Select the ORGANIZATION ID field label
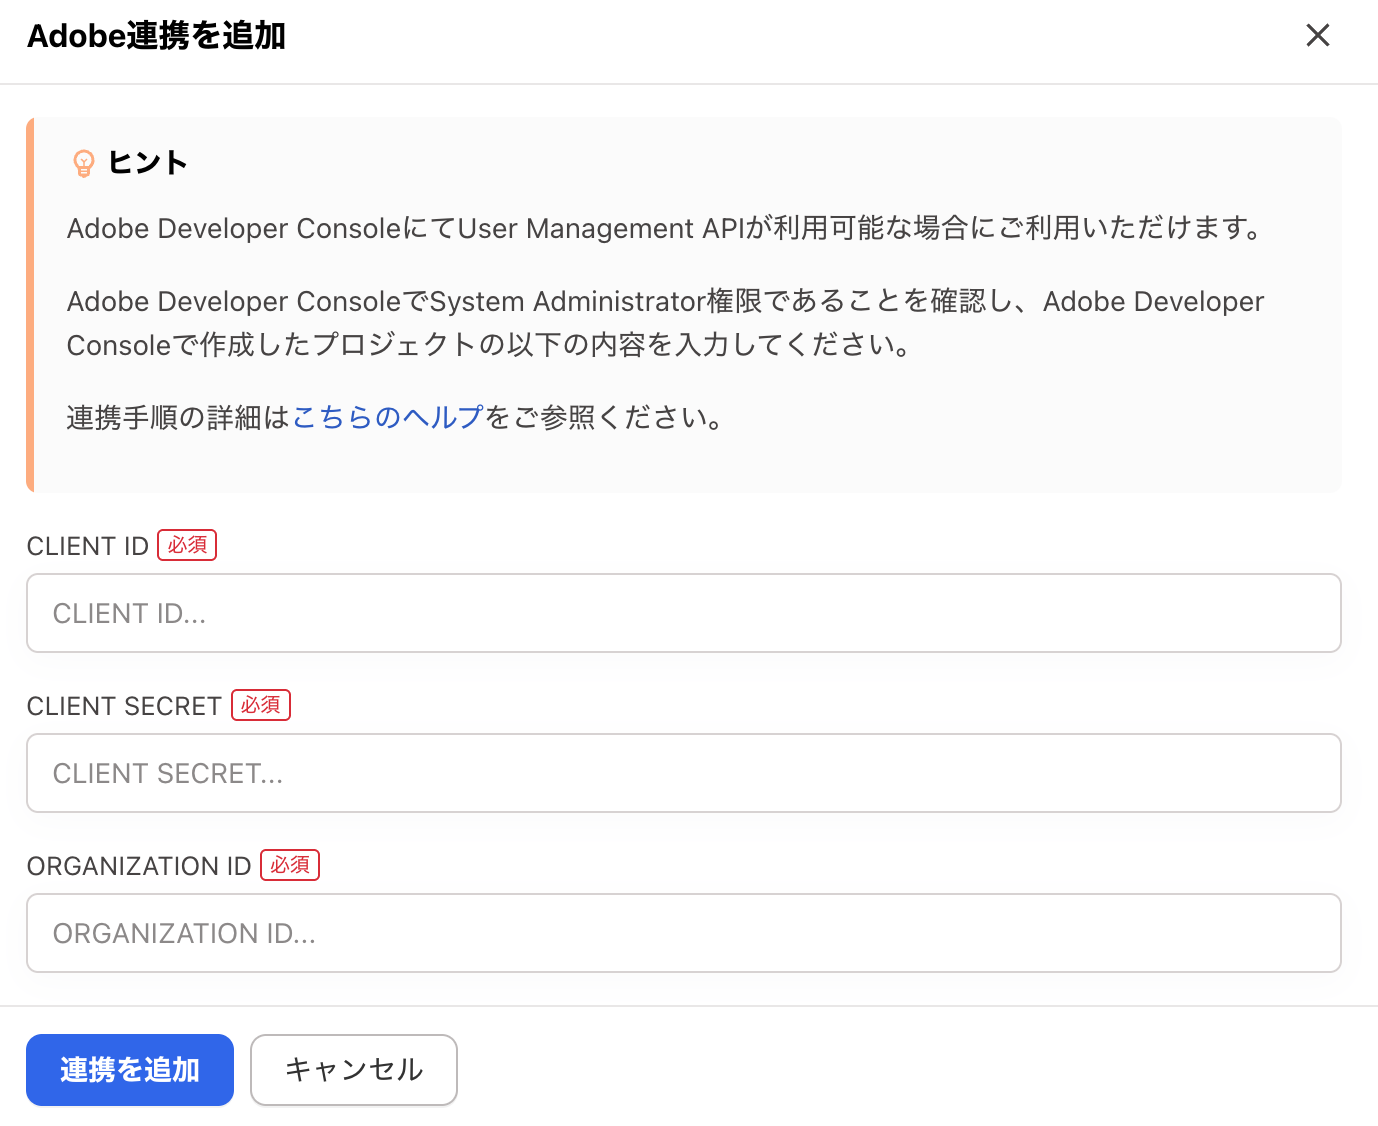The width and height of the screenshot is (1378, 1126). (139, 865)
